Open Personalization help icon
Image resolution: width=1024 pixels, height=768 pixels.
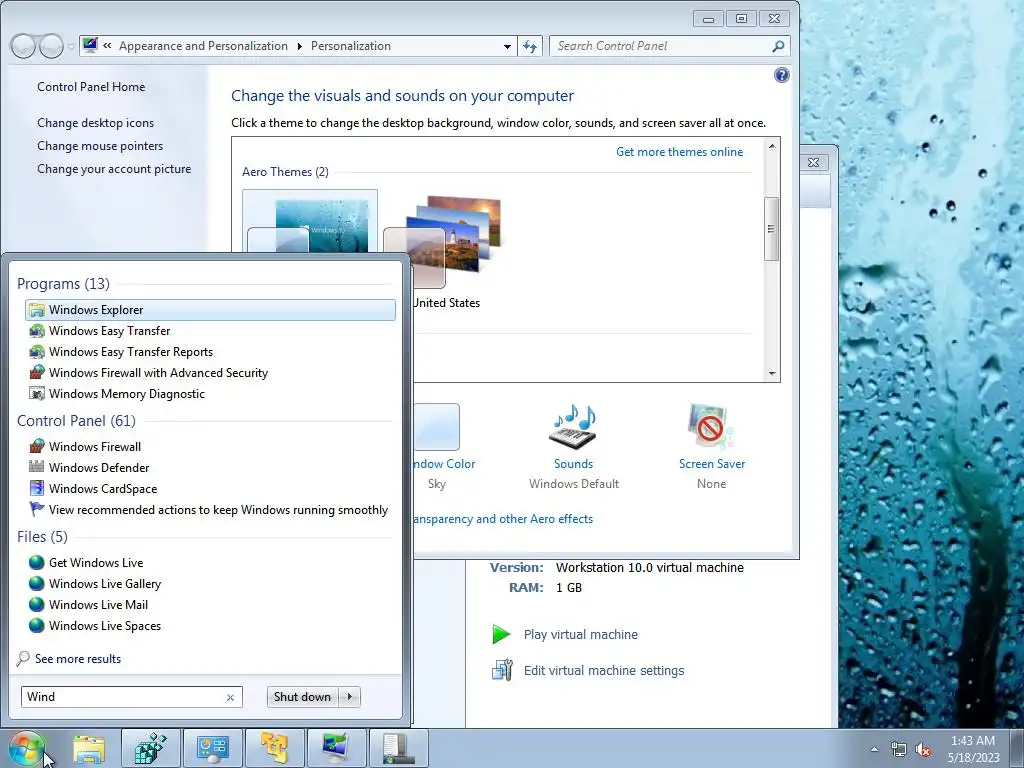pos(781,75)
